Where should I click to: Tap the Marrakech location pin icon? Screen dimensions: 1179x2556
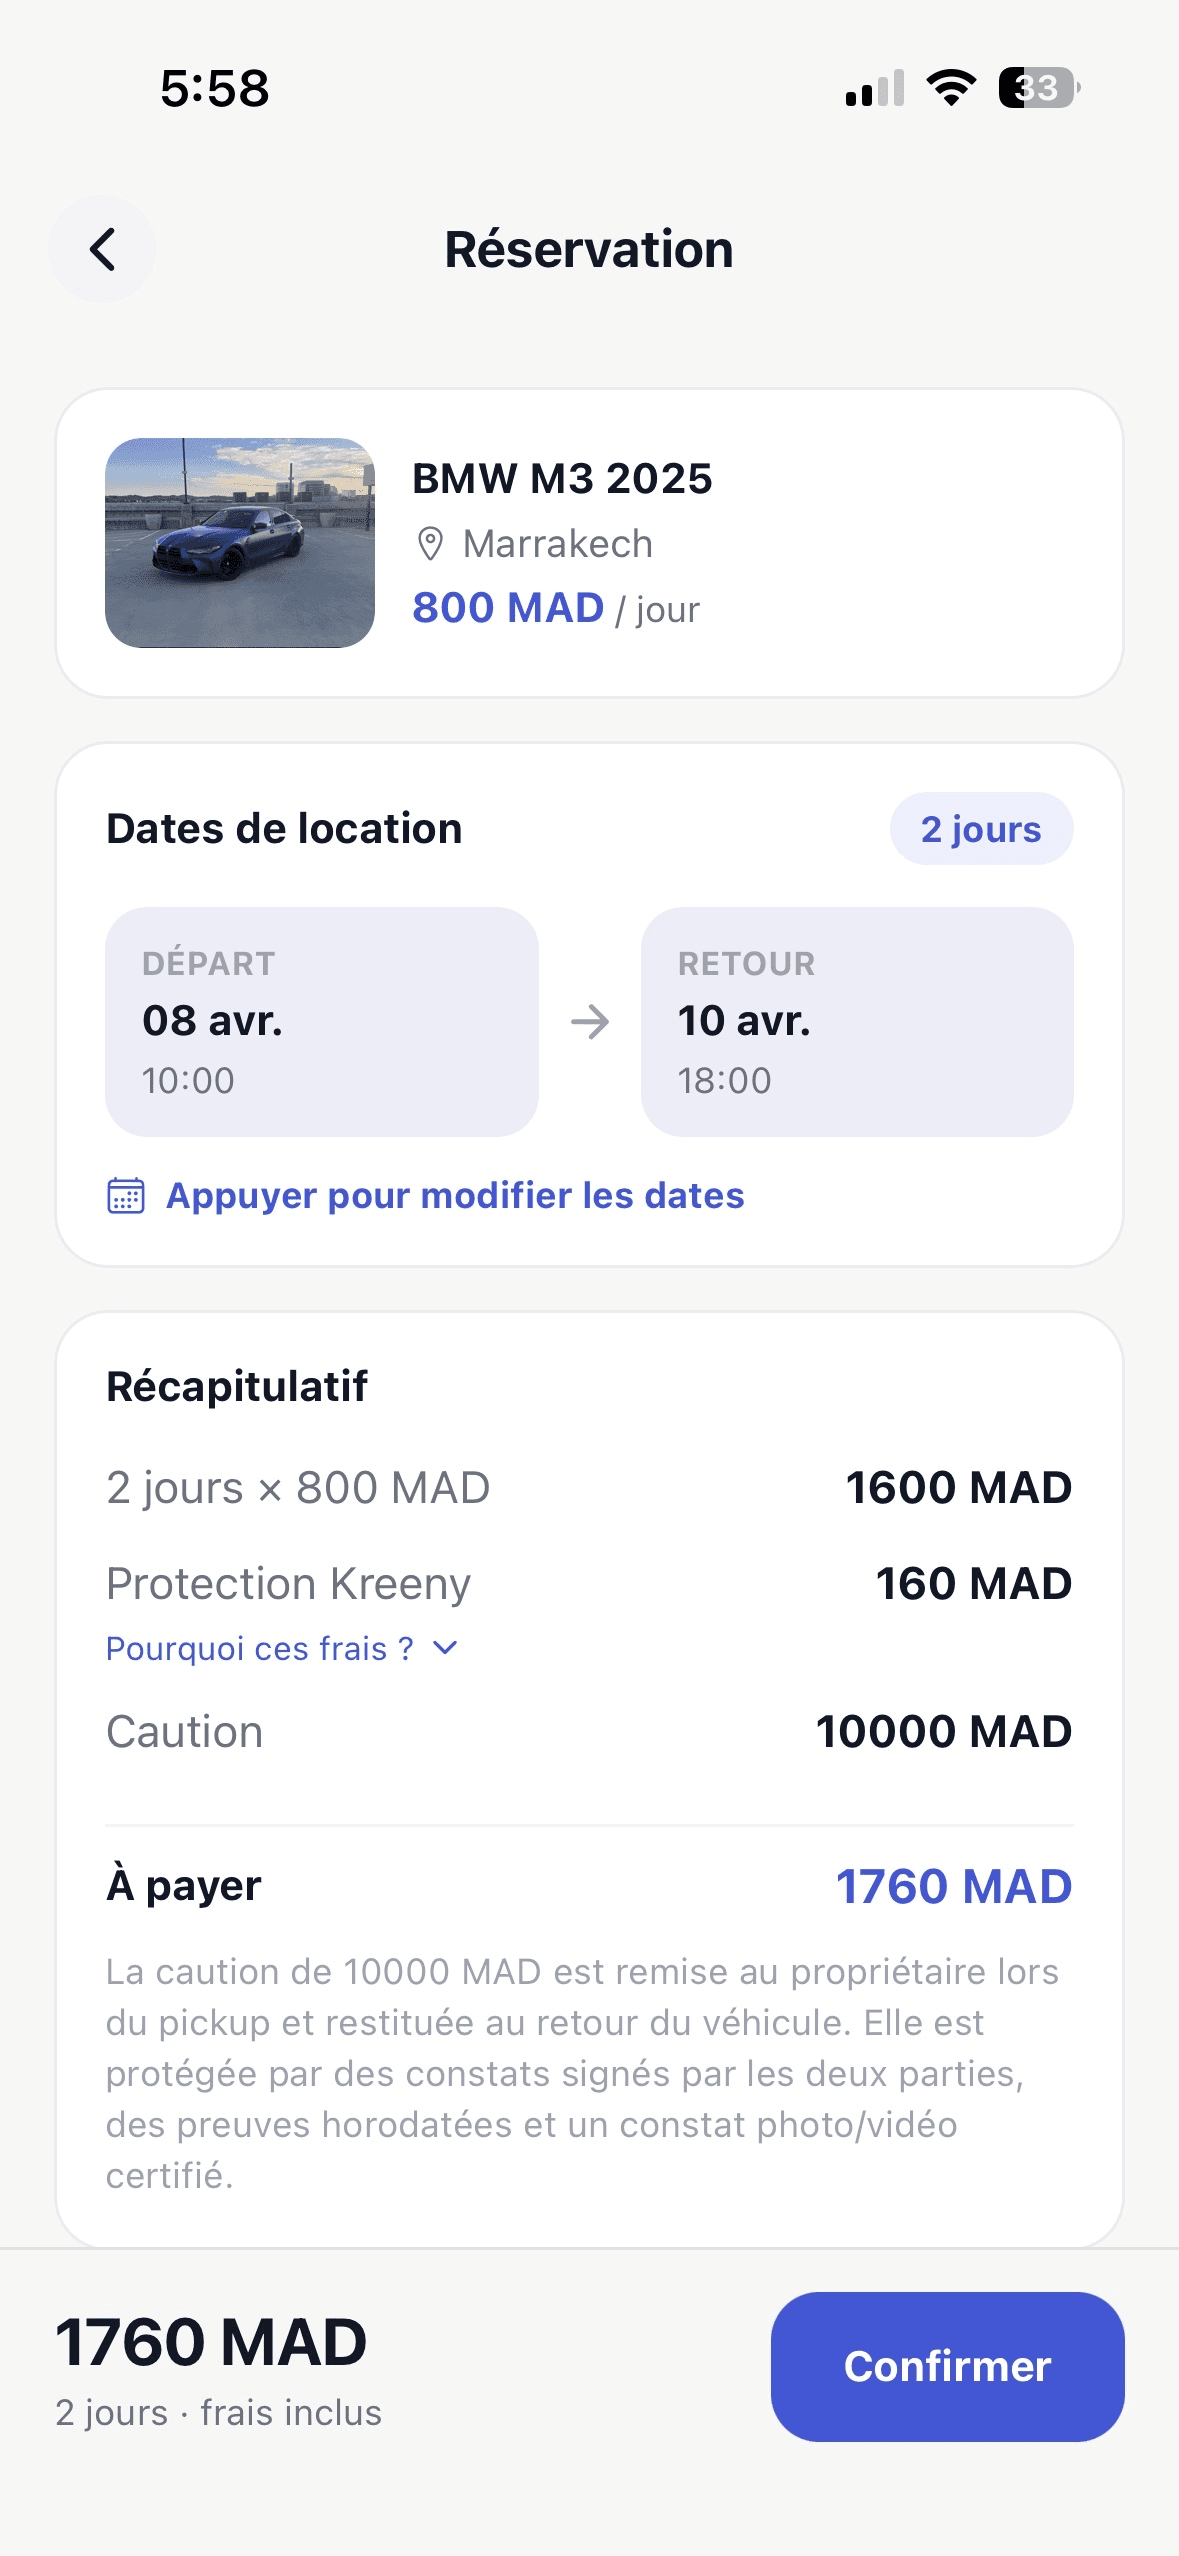tap(430, 544)
